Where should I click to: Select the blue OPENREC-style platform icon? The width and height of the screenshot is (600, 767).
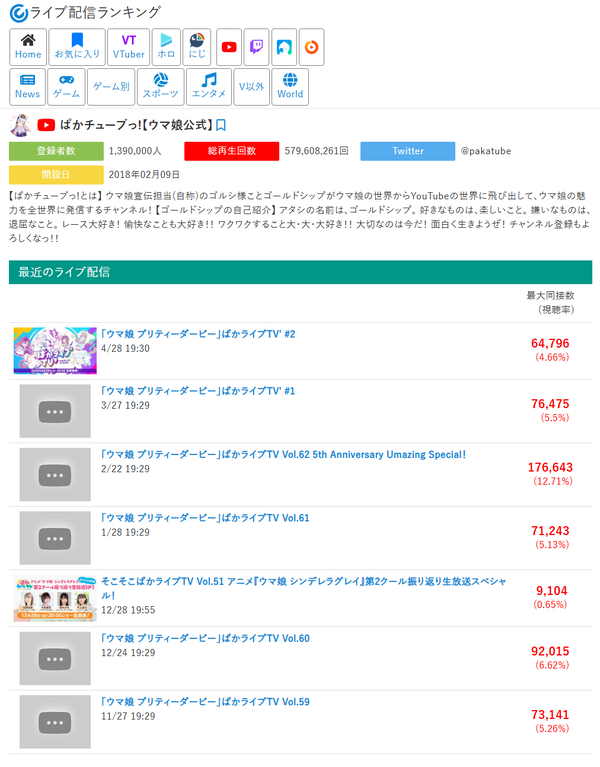(x=284, y=47)
